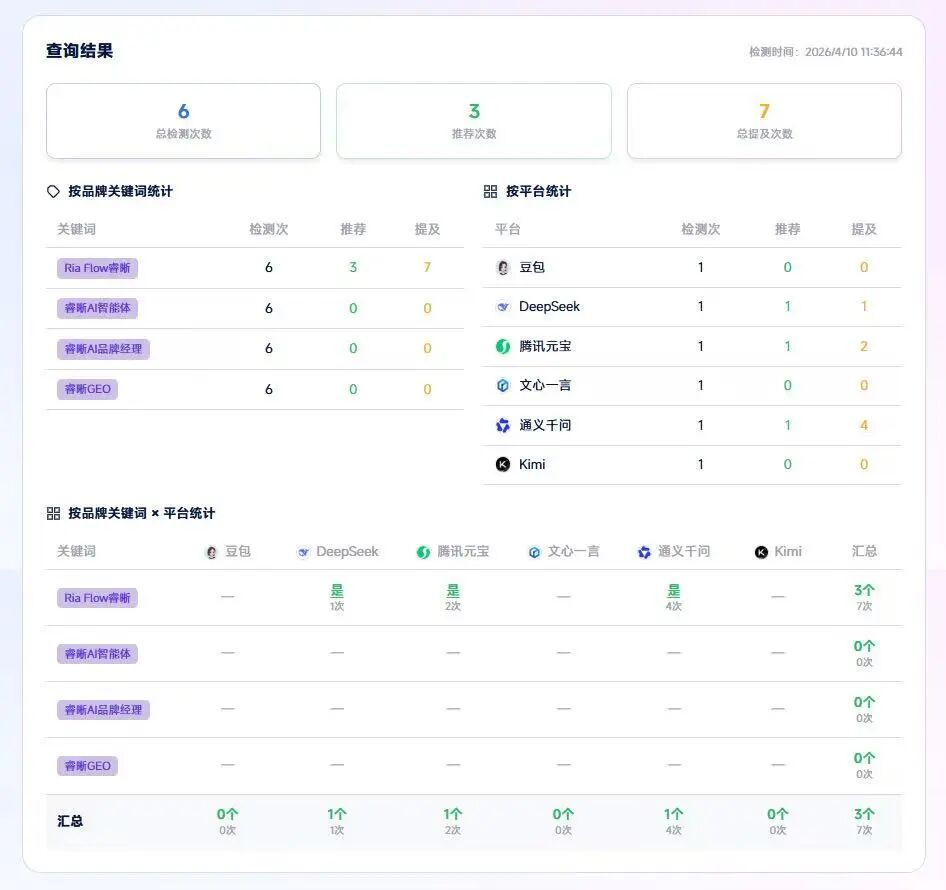
Task: Click the DeepSeek whale icon in platform stats list
Action: pyautogui.click(x=503, y=307)
